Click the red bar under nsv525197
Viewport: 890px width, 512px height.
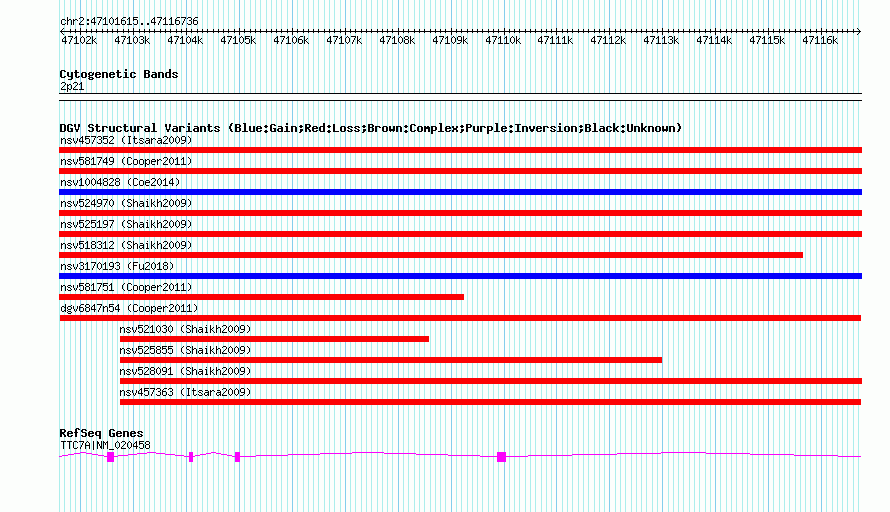pyautogui.click(x=460, y=234)
